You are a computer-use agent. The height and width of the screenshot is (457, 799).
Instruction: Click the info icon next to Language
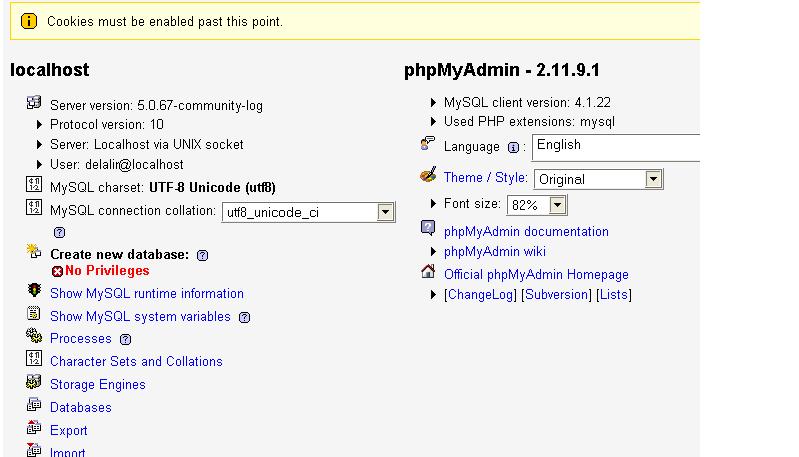pos(513,148)
